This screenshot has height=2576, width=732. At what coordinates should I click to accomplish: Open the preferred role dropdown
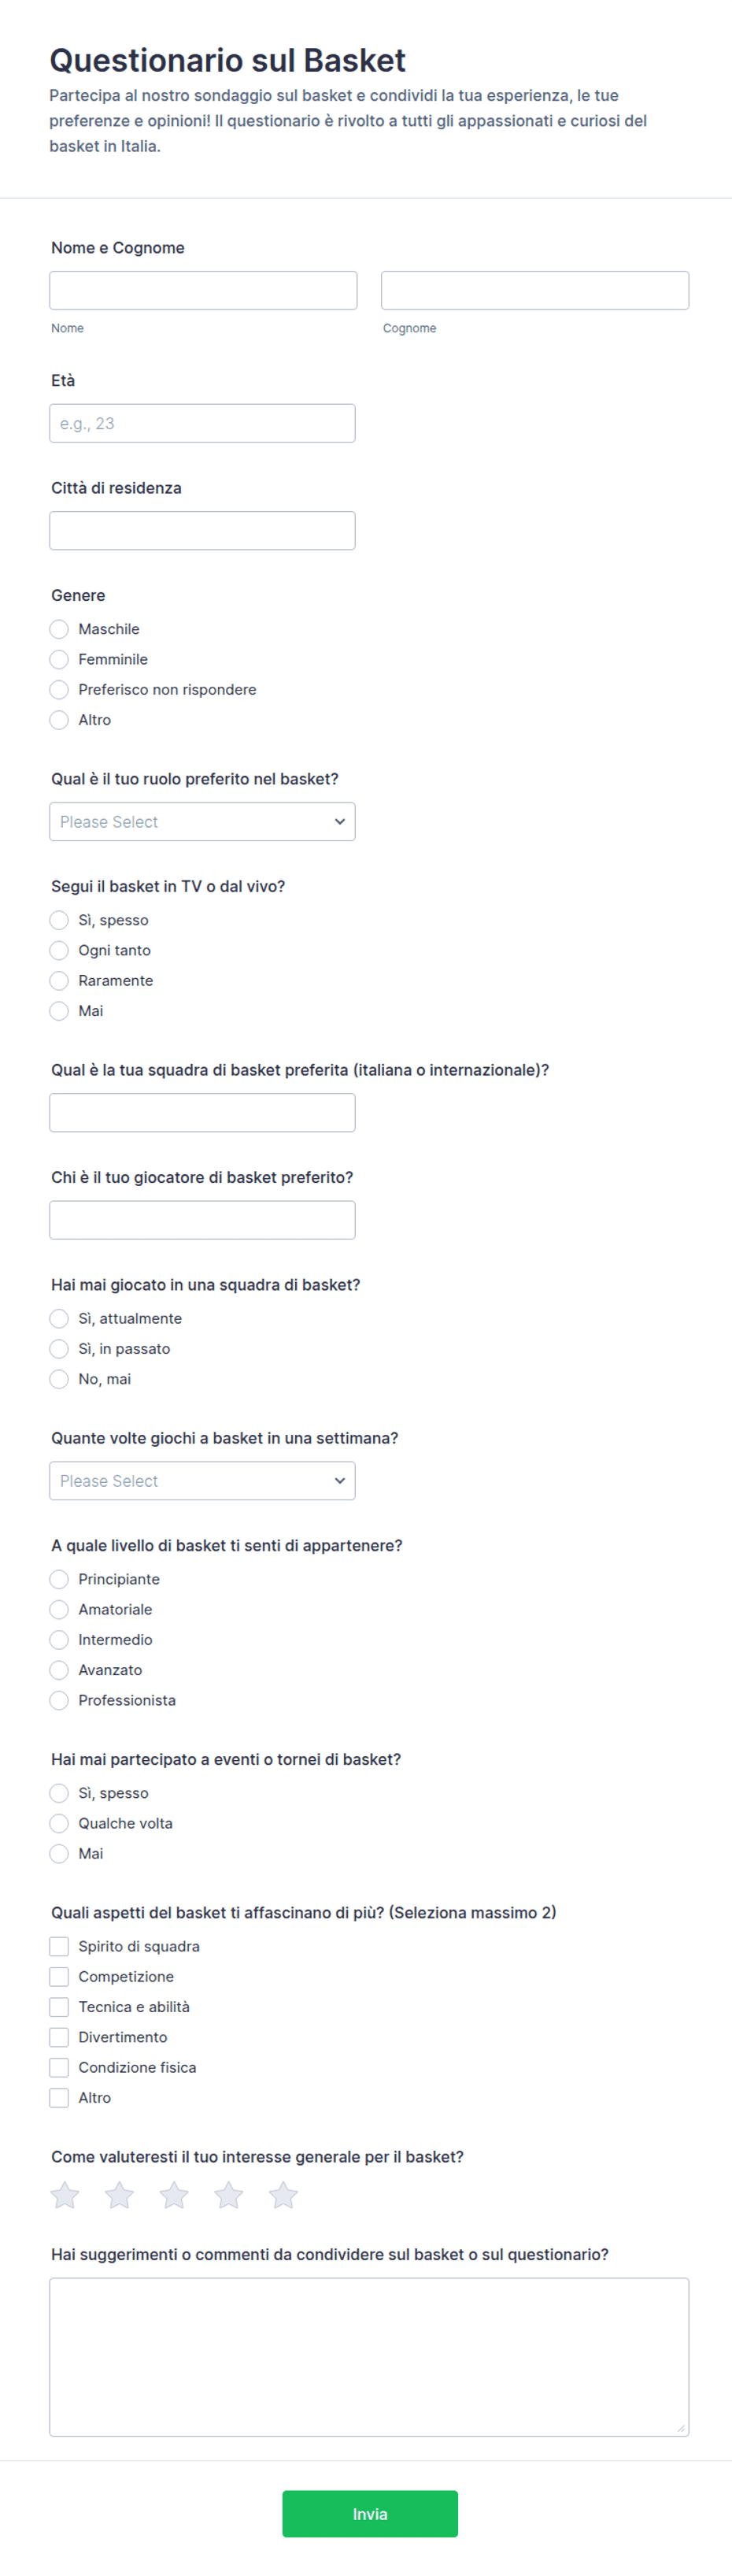(202, 821)
